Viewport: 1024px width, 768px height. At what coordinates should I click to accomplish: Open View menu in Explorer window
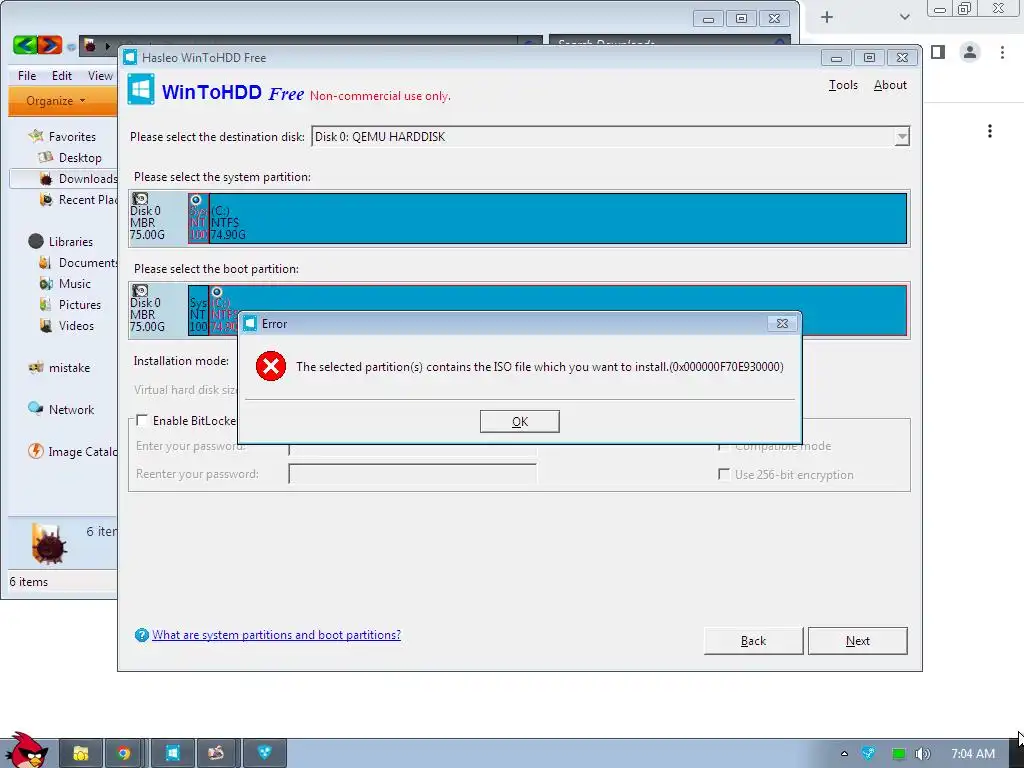tap(101, 76)
